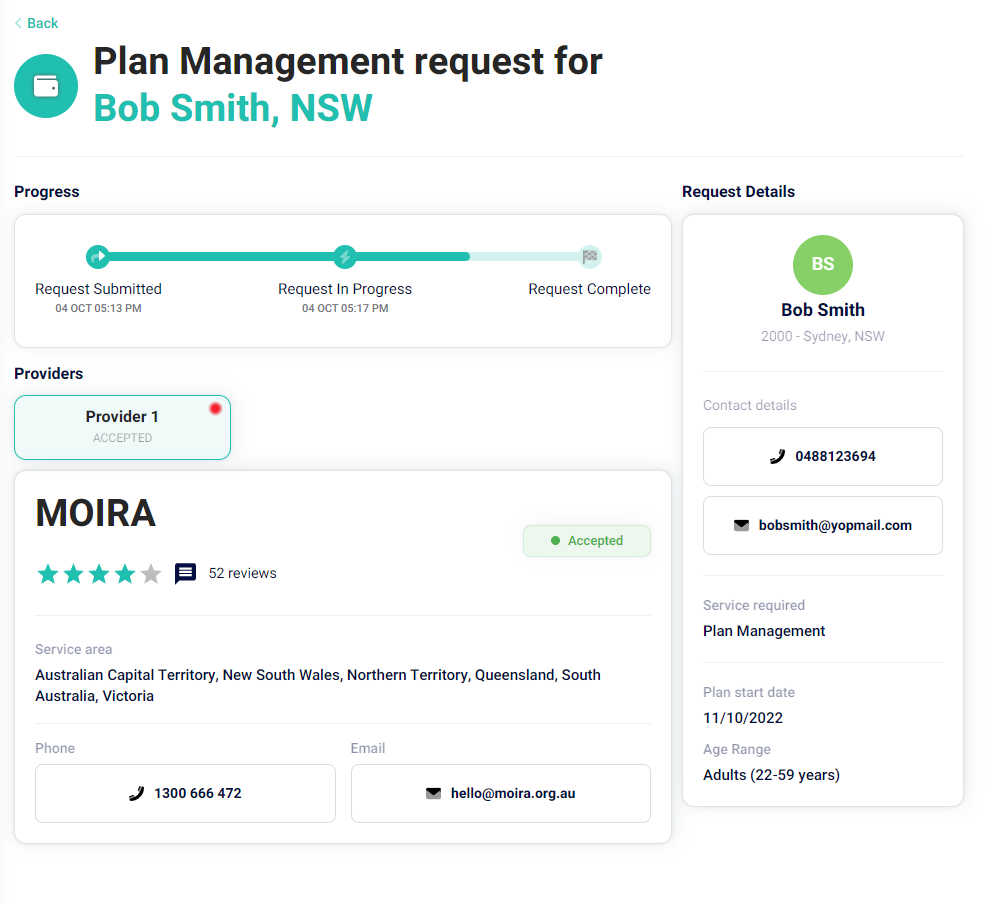The image size is (1001, 904).
Task: Email hello@moira.org.au
Action: coord(500,794)
